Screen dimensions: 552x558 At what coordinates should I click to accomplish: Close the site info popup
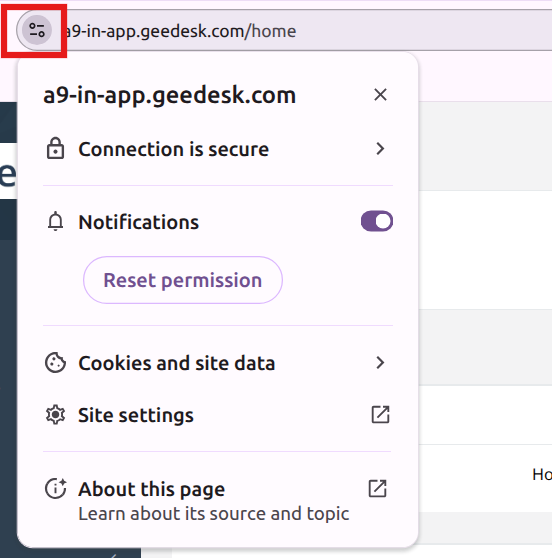click(x=380, y=95)
